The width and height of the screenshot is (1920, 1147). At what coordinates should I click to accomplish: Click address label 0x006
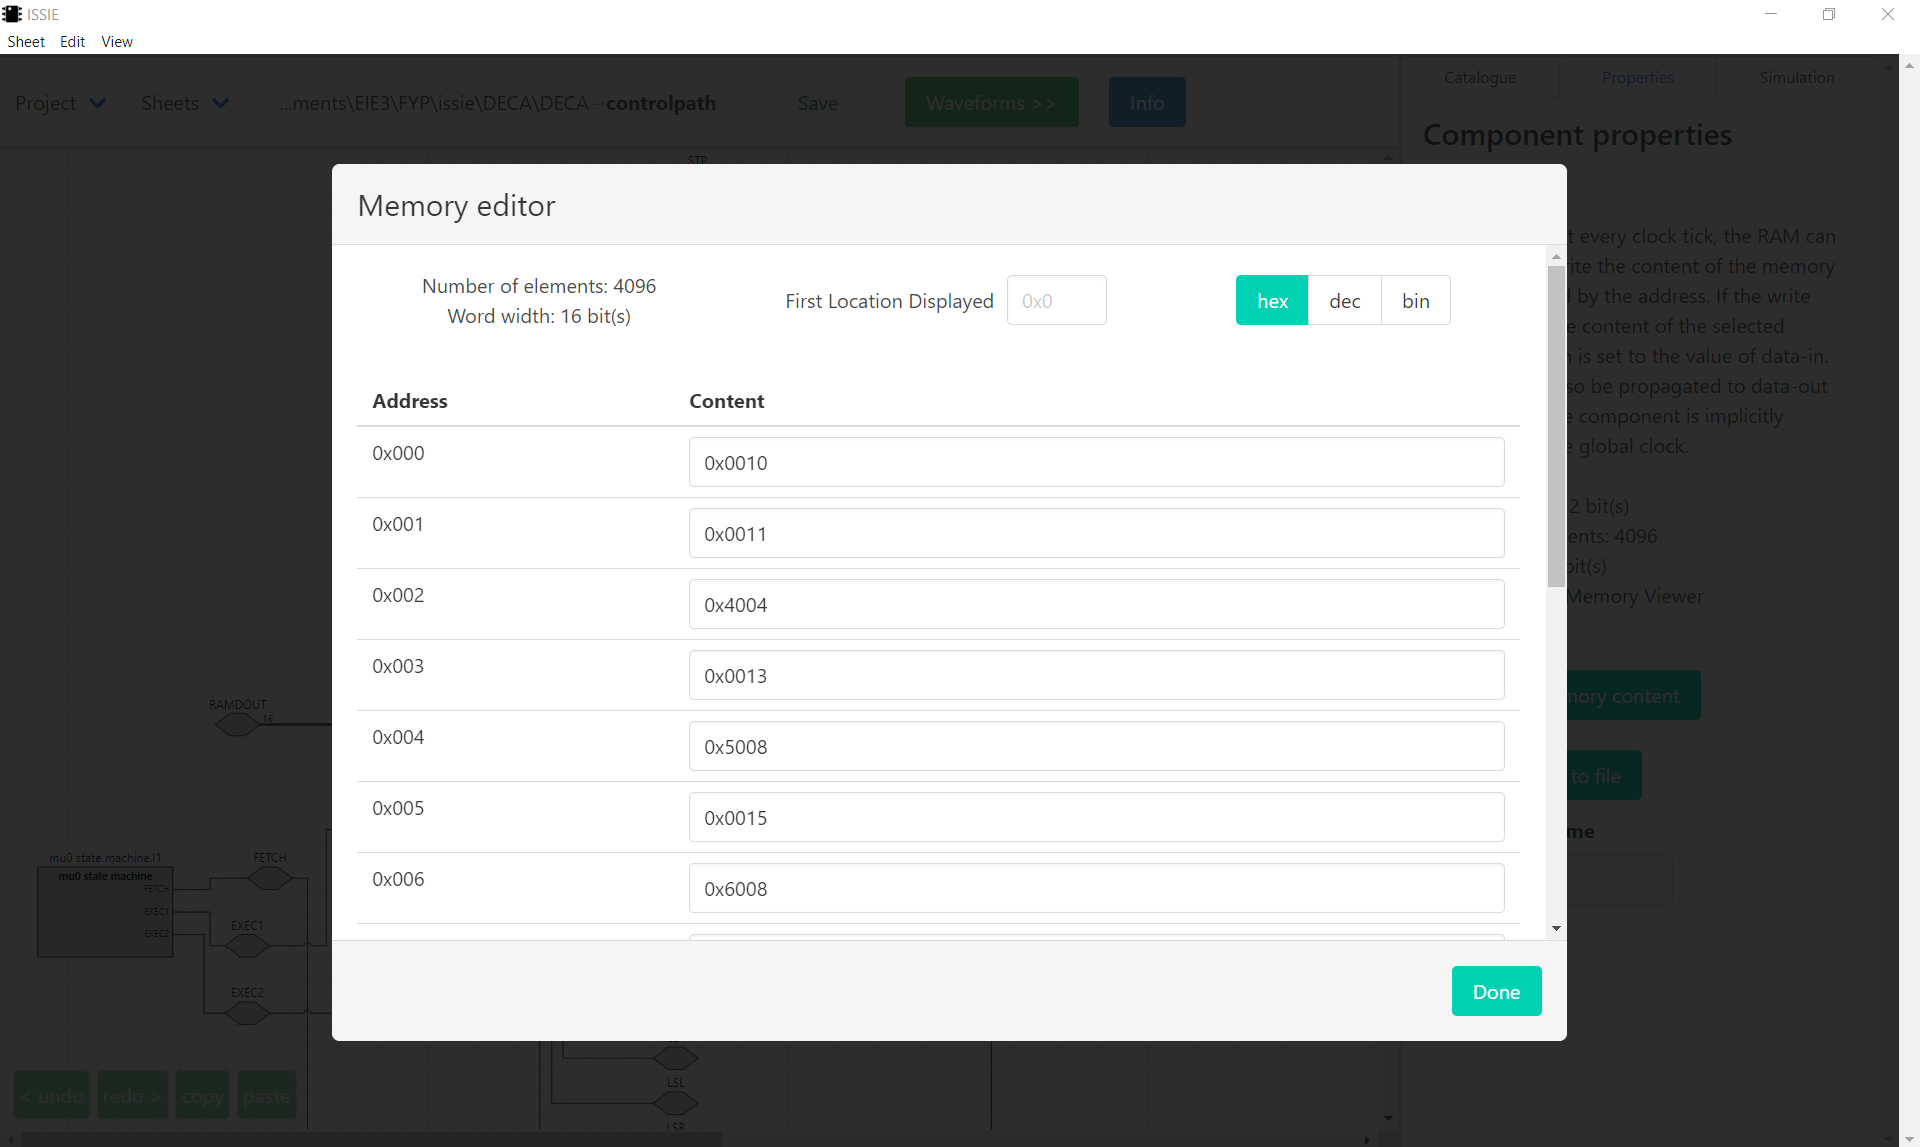(398, 879)
